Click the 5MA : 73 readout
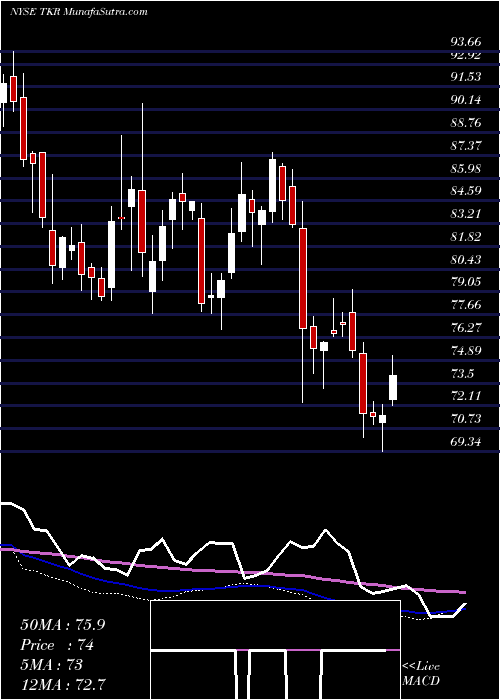Viewport: 500px width, 700px height. click(x=51, y=665)
